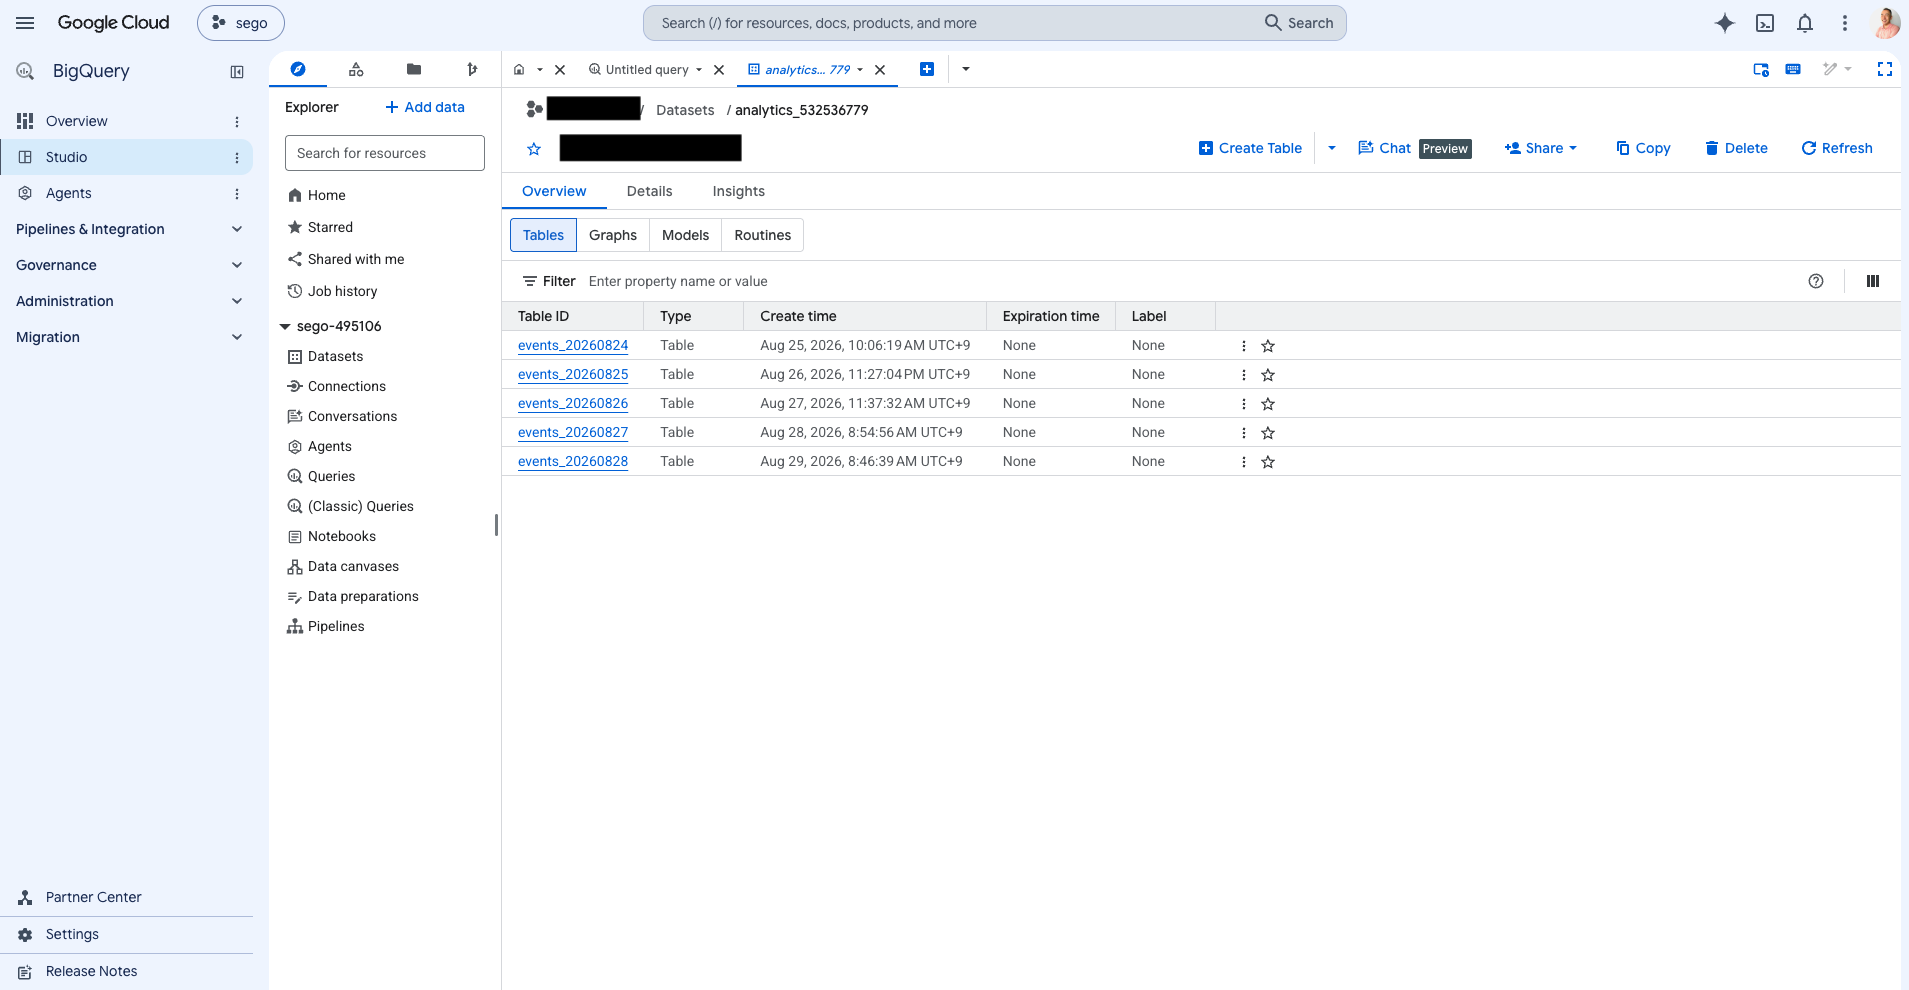Open Chat preview button
The height and width of the screenshot is (990, 1909).
[x=1414, y=148]
